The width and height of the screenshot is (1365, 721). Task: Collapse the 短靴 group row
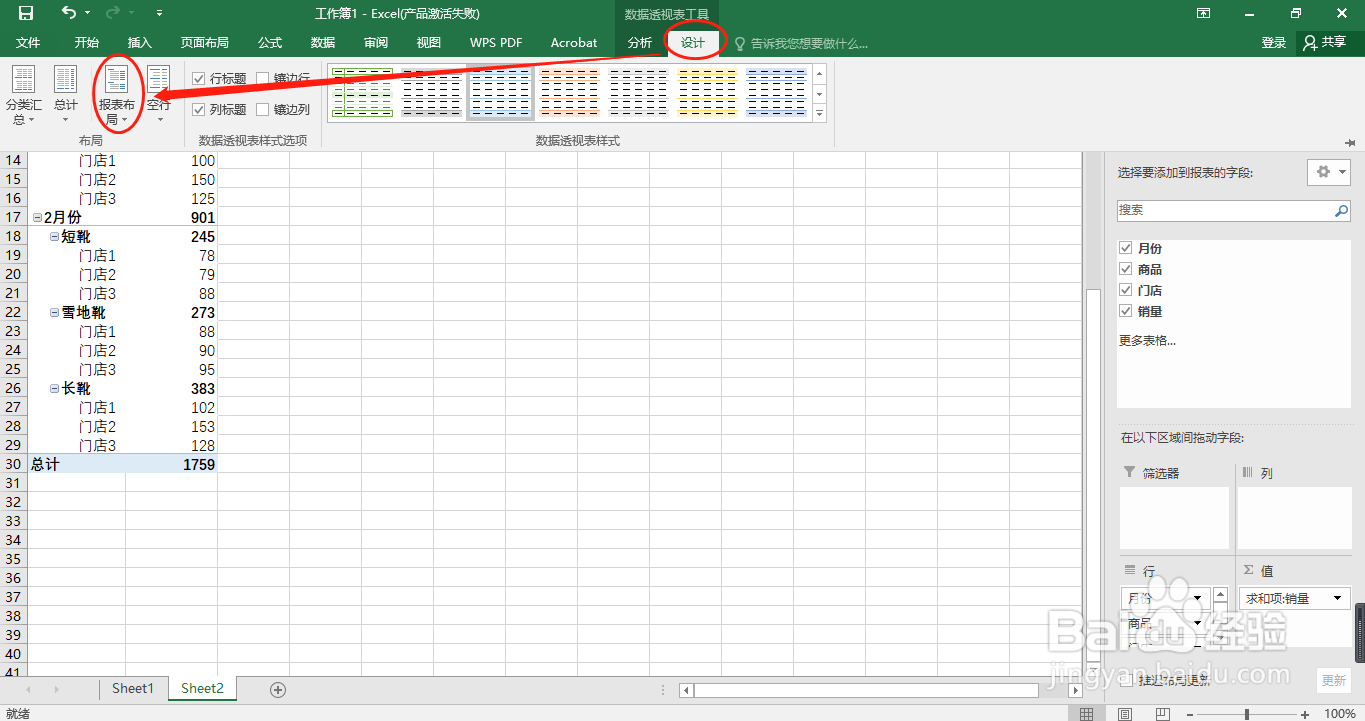point(55,236)
